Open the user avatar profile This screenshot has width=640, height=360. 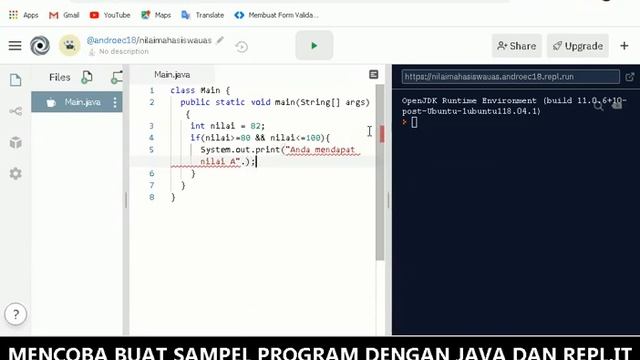click(70, 46)
